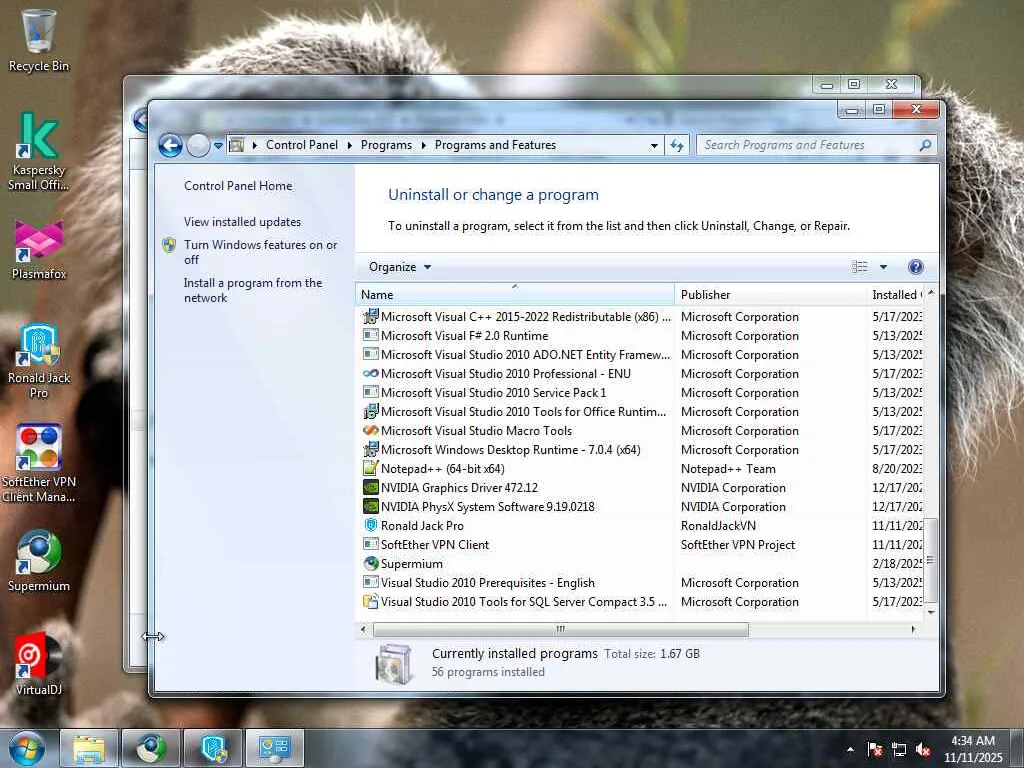Open recent pages dropdown arrow

pos(218,145)
